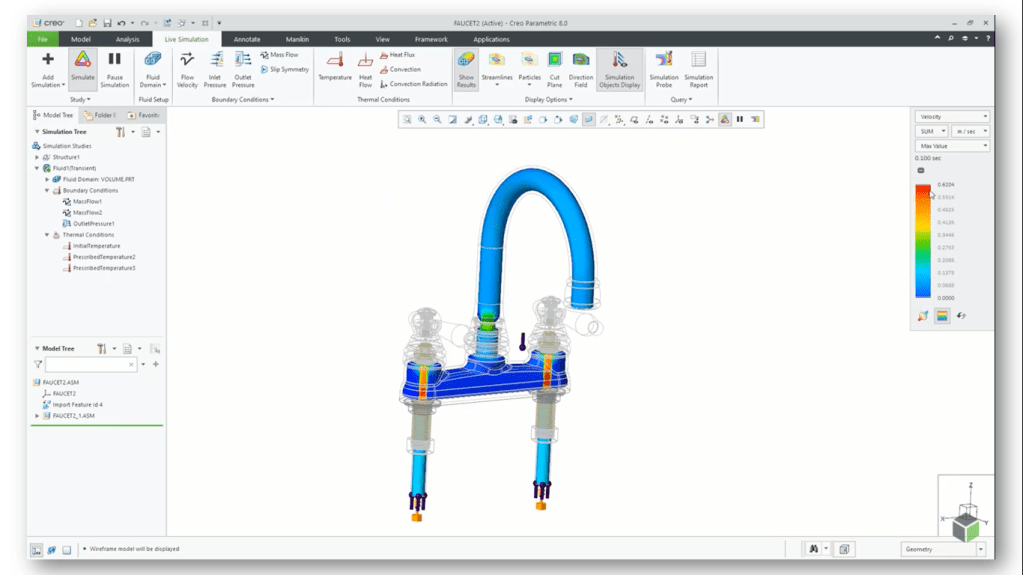This screenshot has height=575, width=1023.
Task: Click the red top of velocity color legend
Action: click(923, 188)
